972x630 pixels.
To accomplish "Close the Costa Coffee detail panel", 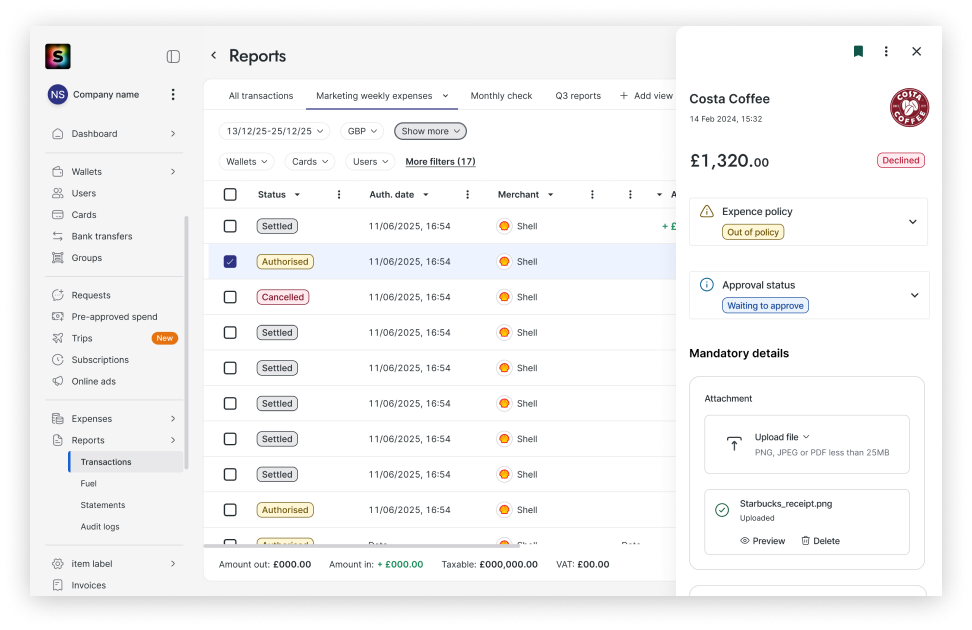I will coord(916,51).
